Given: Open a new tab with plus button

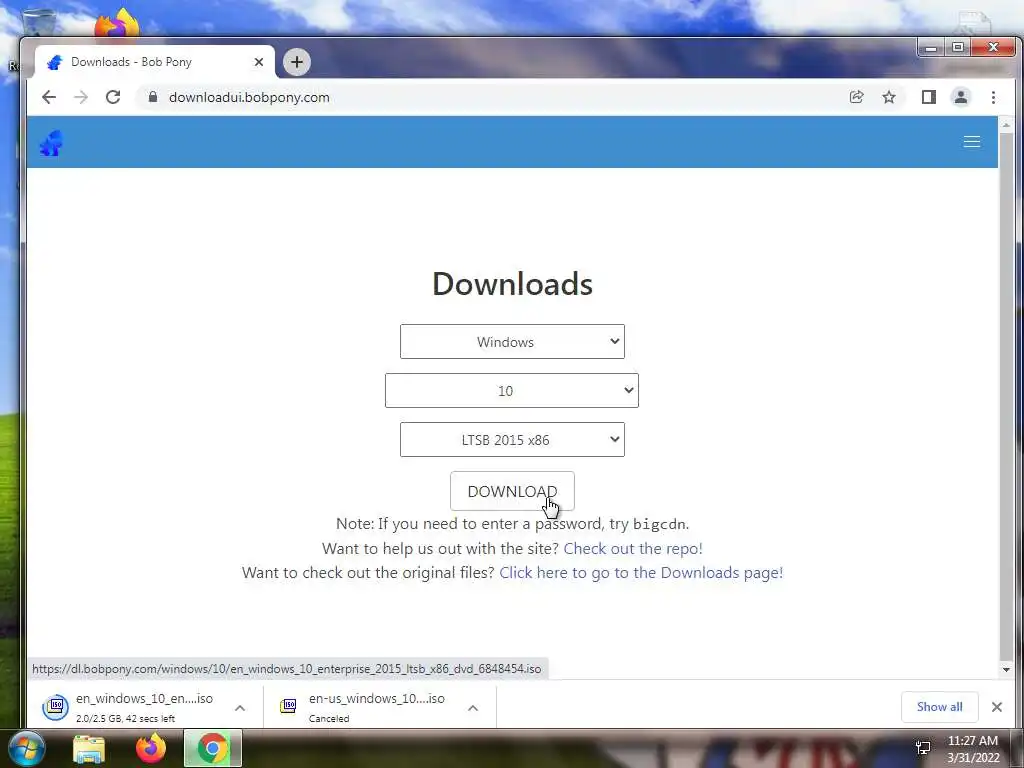Looking at the screenshot, I should 297,62.
